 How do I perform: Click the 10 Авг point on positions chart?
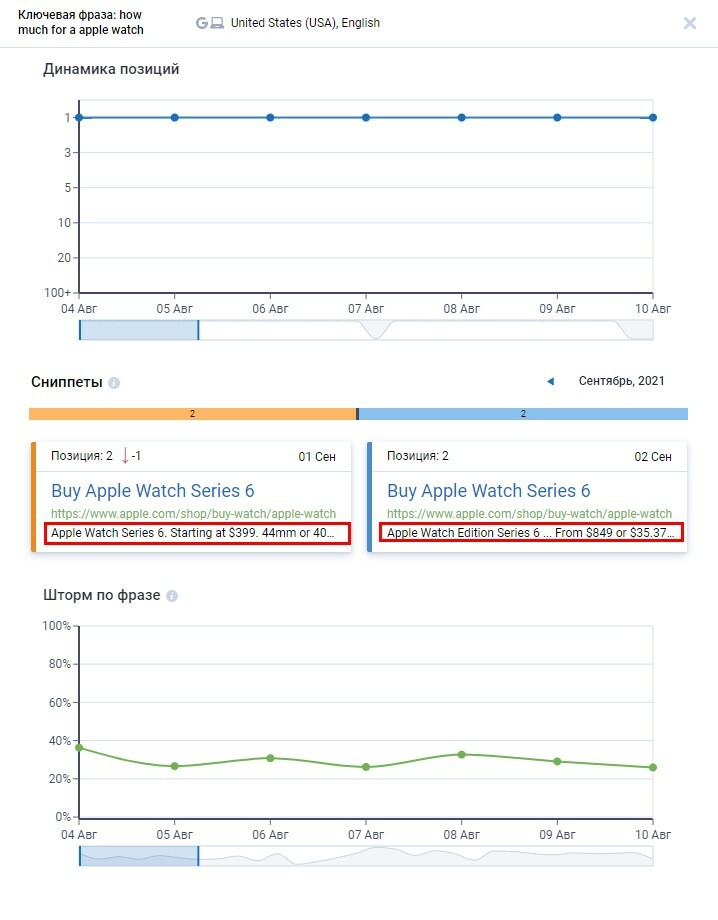click(653, 117)
